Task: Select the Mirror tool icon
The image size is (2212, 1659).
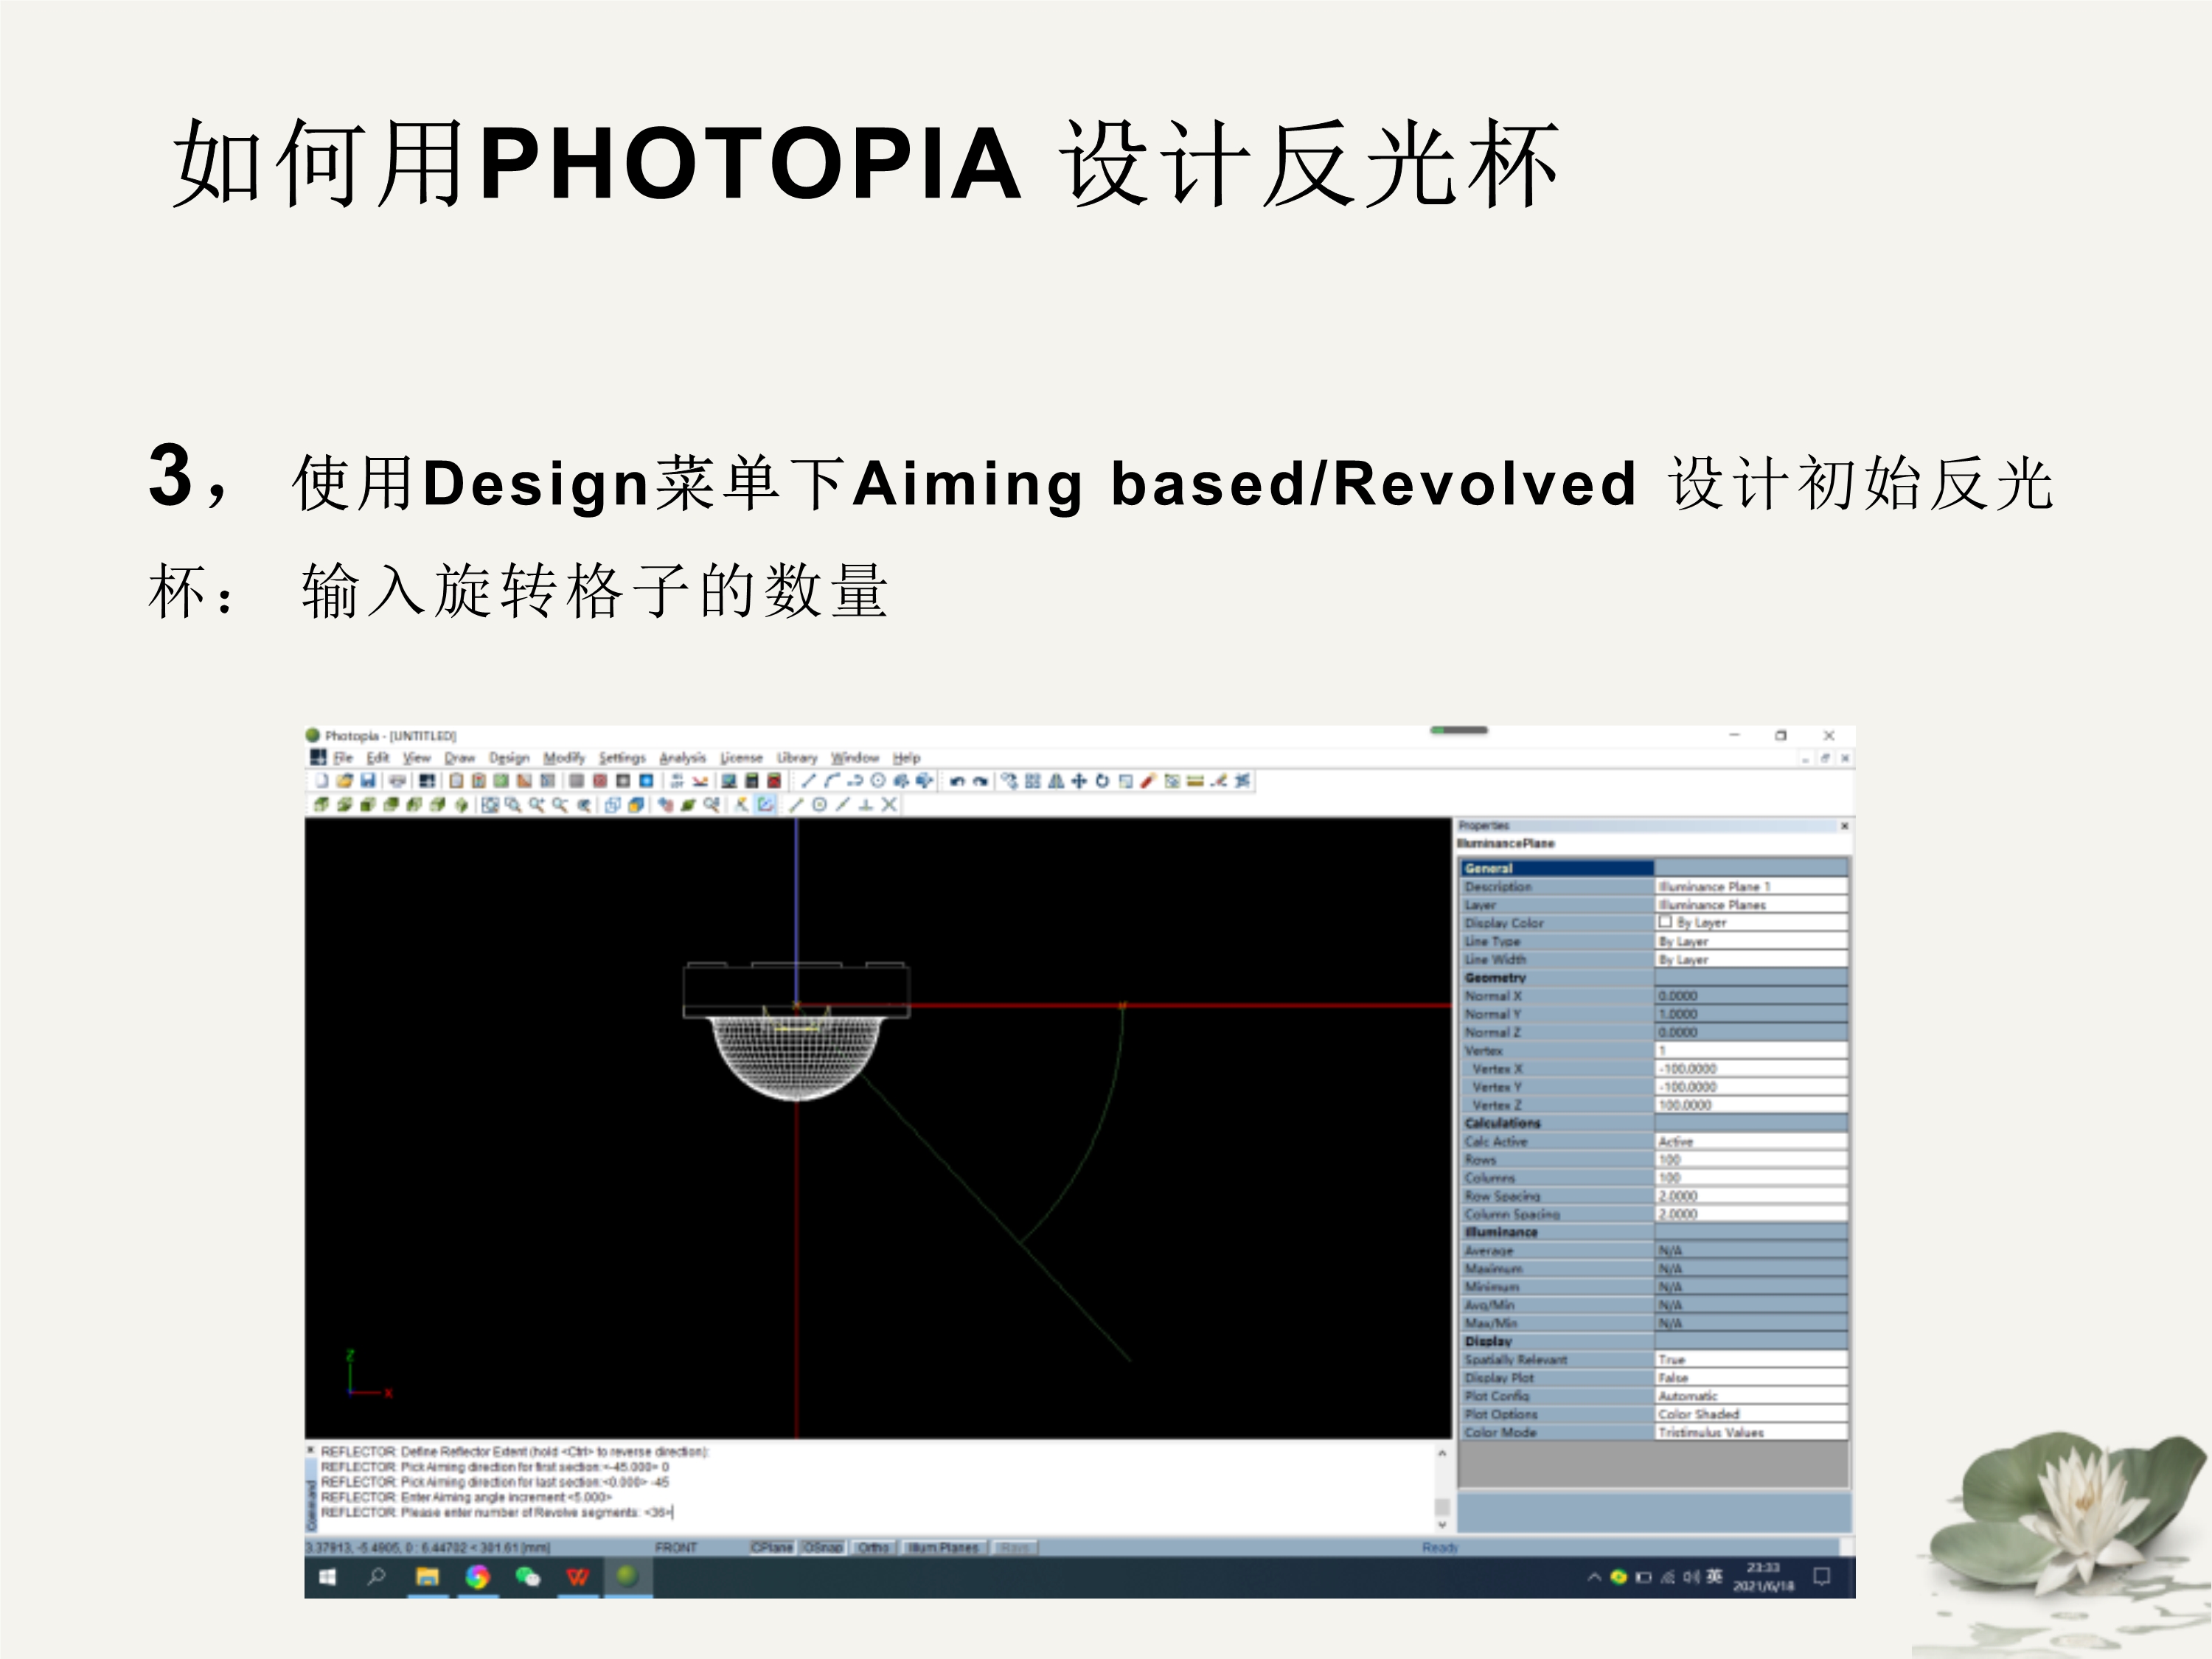Action: coord(1056,781)
